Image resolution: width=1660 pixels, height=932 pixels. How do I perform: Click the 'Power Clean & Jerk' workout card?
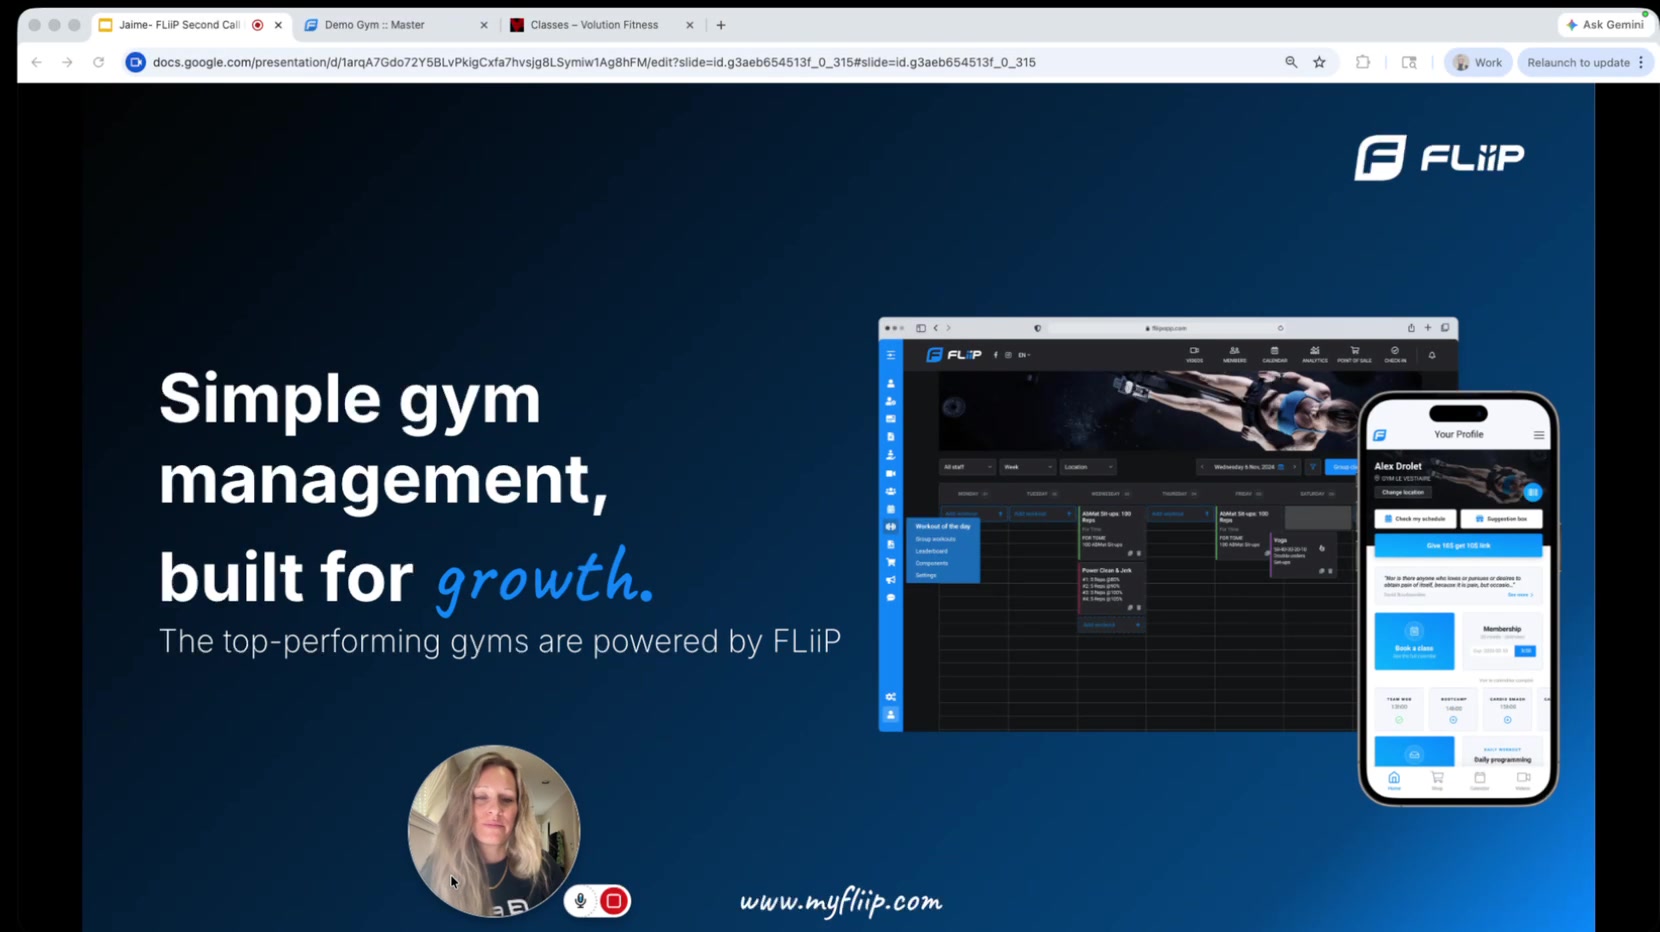point(1110,589)
